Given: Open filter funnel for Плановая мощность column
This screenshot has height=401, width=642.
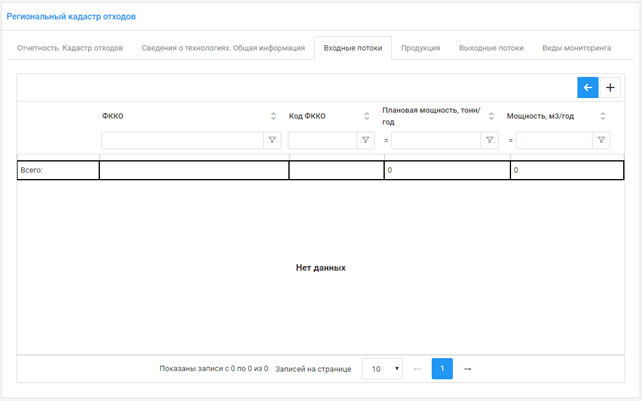Looking at the screenshot, I should [x=490, y=141].
